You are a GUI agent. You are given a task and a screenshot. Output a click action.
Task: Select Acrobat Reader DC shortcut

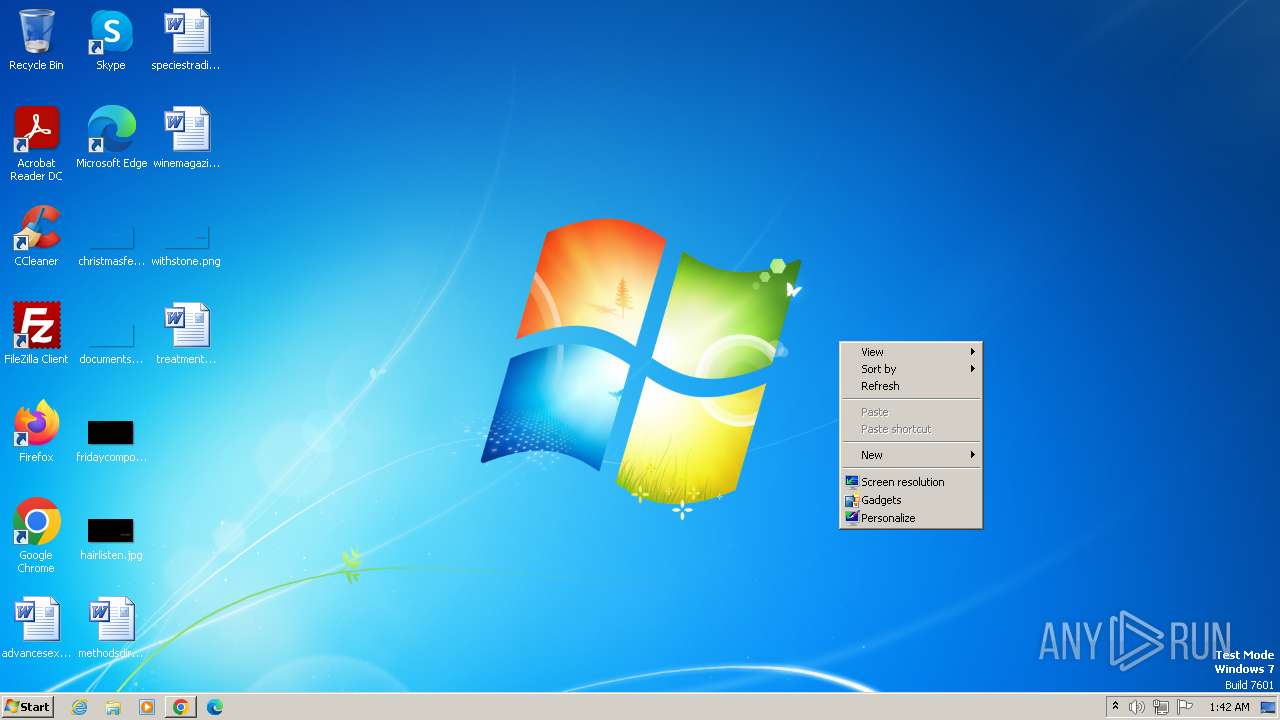point(36,144)
